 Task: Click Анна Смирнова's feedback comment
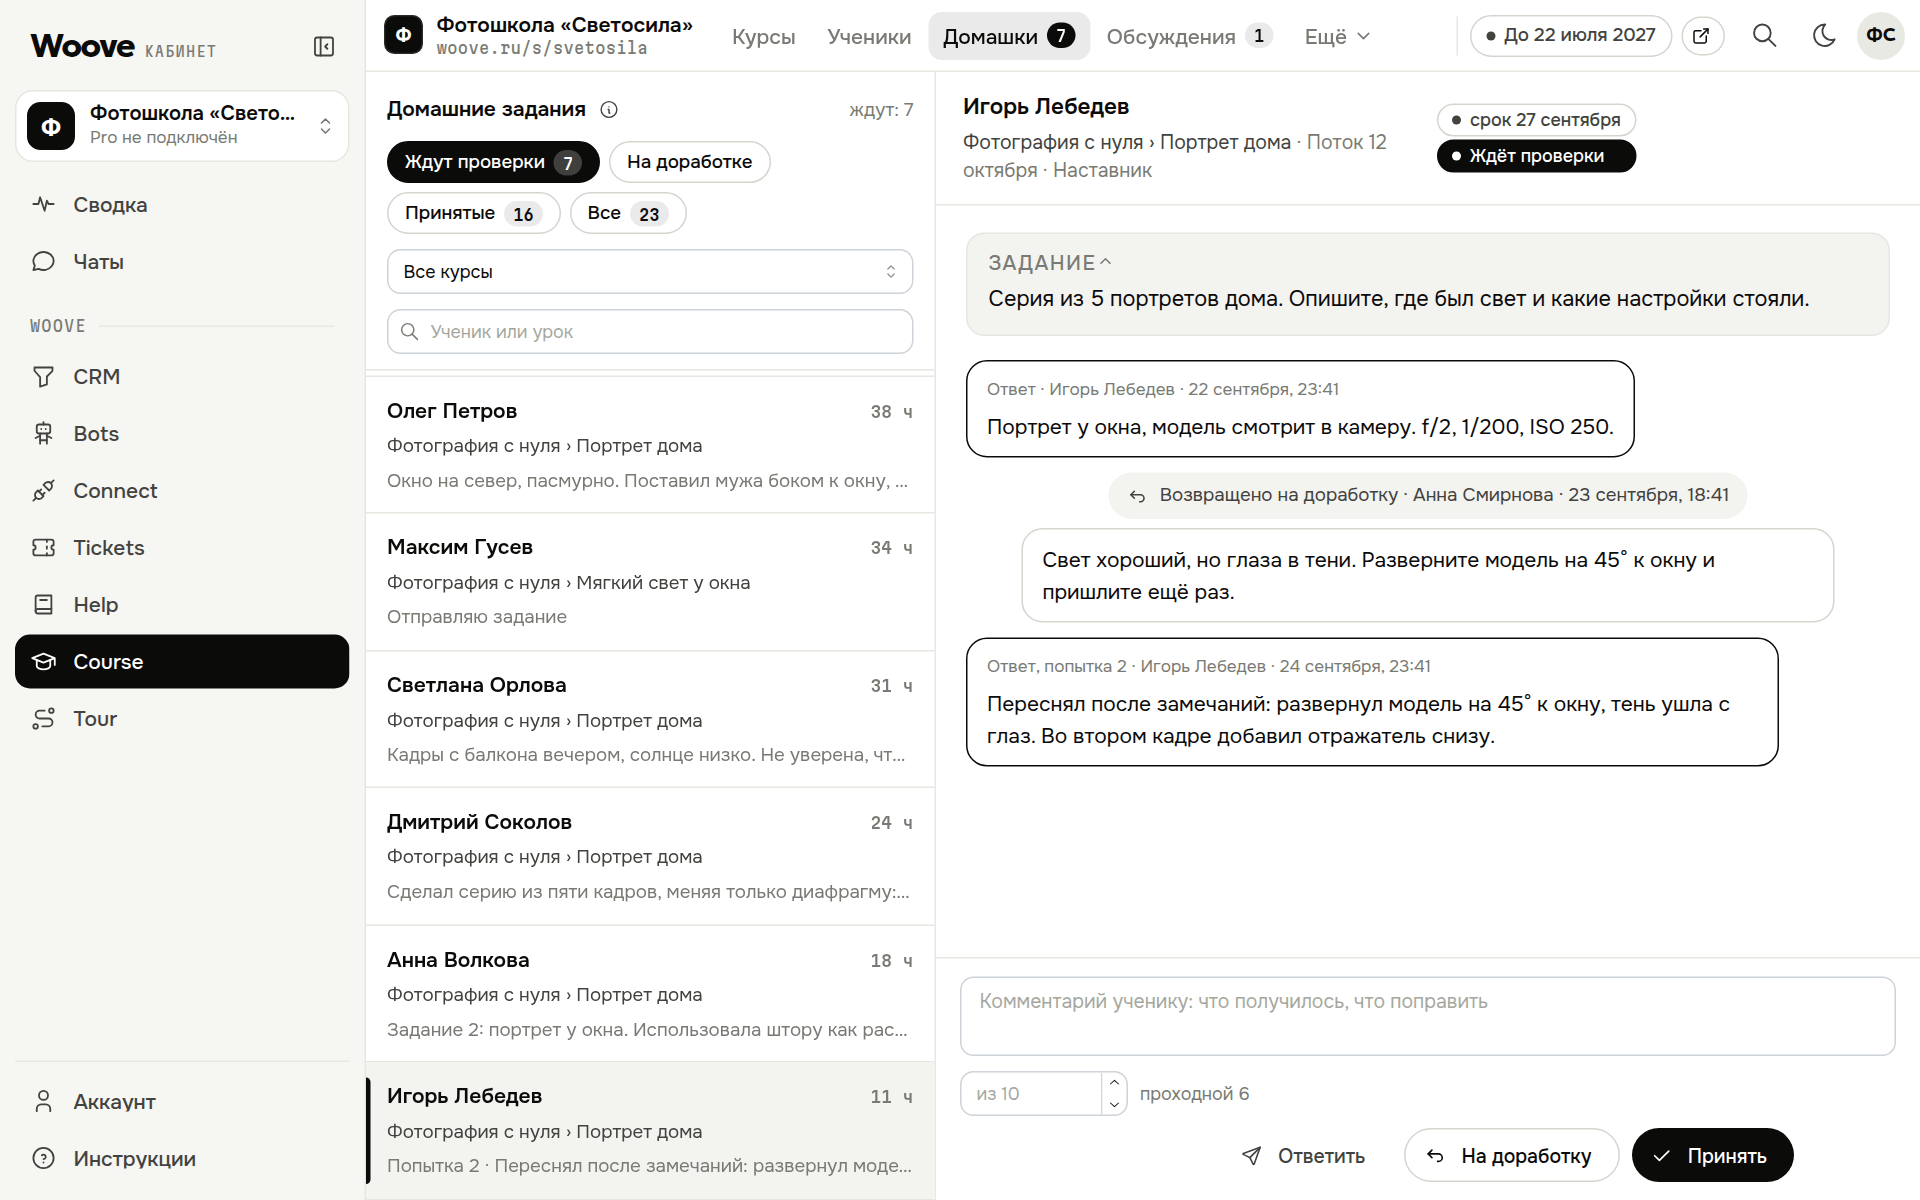pos(1428,576)
